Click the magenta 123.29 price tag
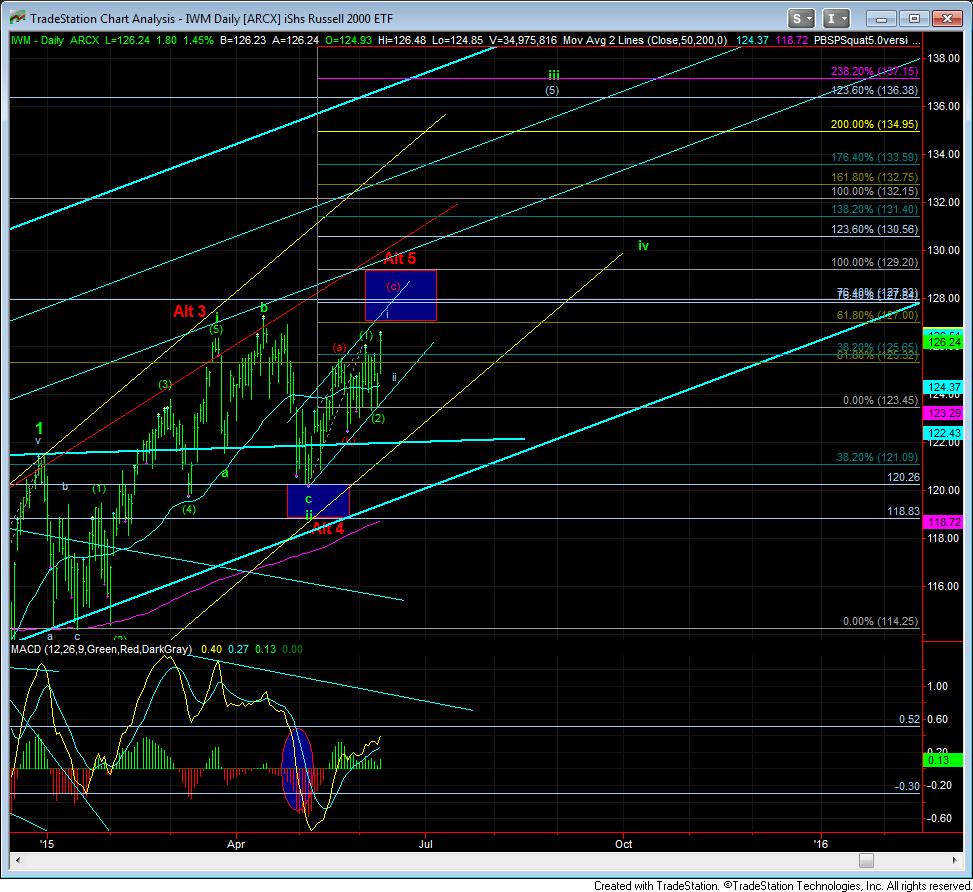The image size is (973, 892). point(943,413)
